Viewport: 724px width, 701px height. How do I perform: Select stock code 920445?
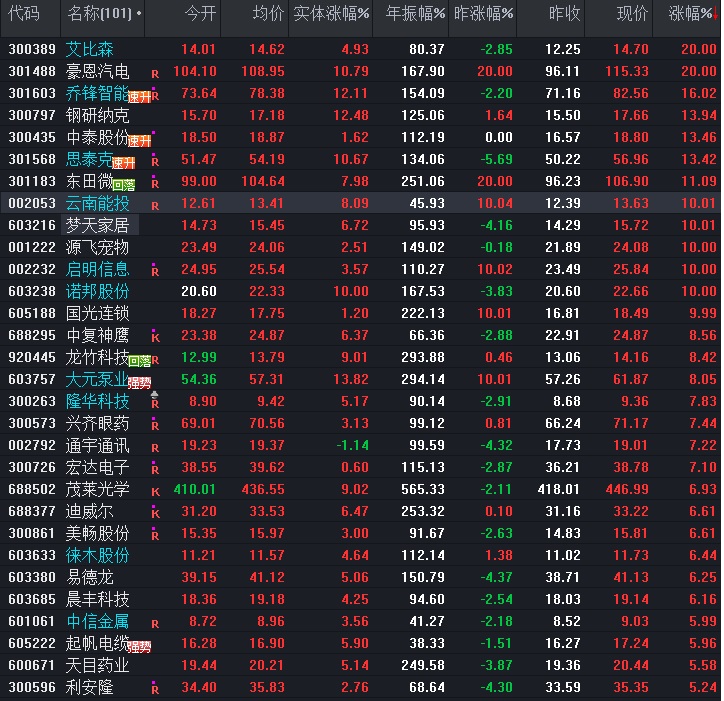tap(32, 357)
